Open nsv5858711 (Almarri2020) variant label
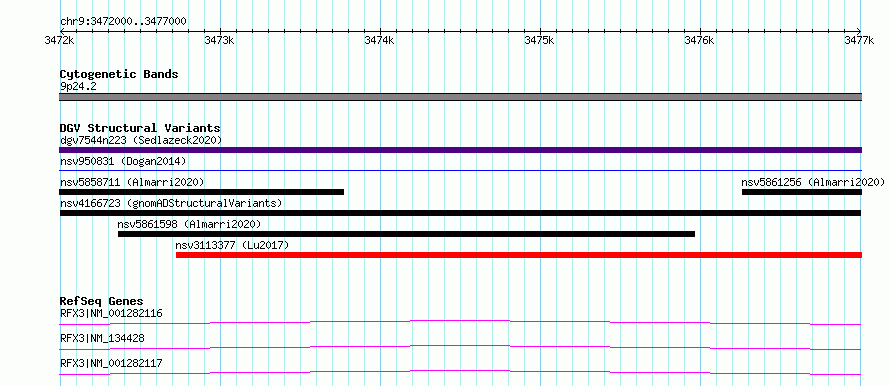 (x=132, y=182)
